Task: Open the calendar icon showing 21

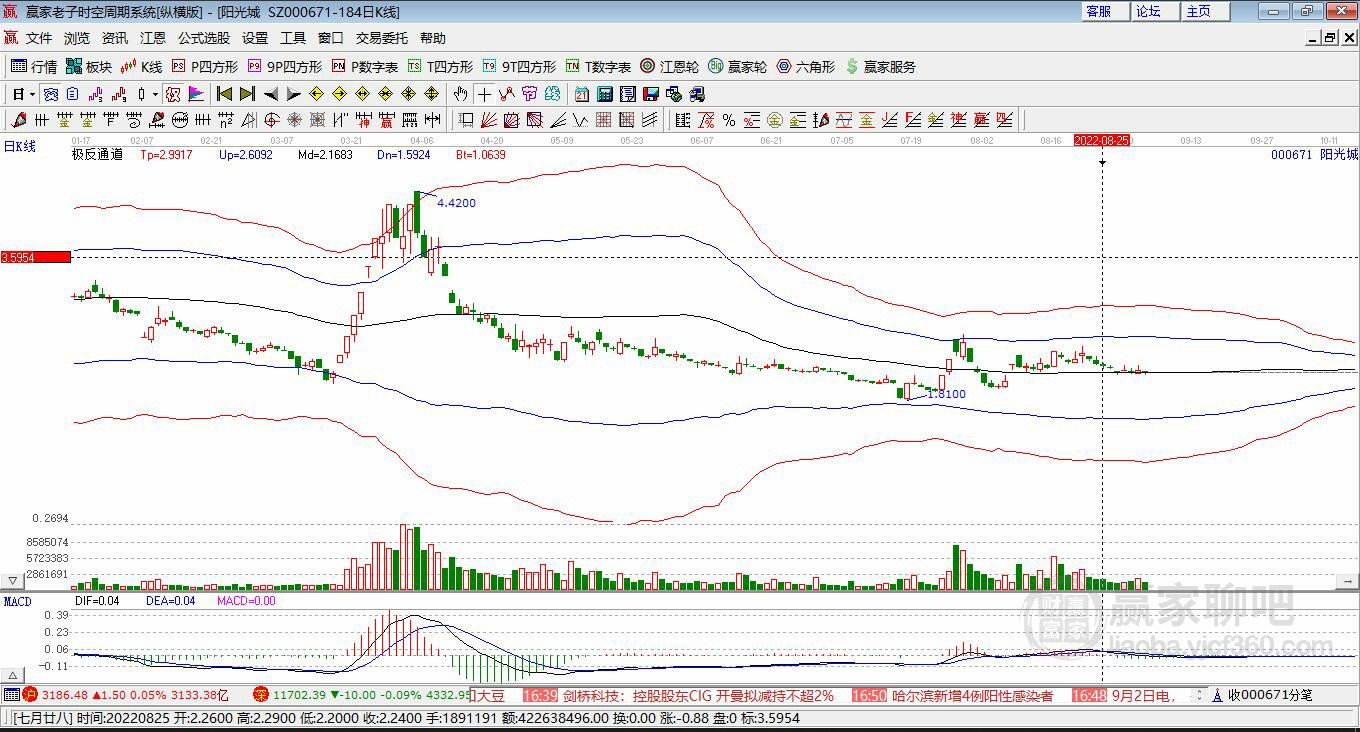Action: (582, 94)
